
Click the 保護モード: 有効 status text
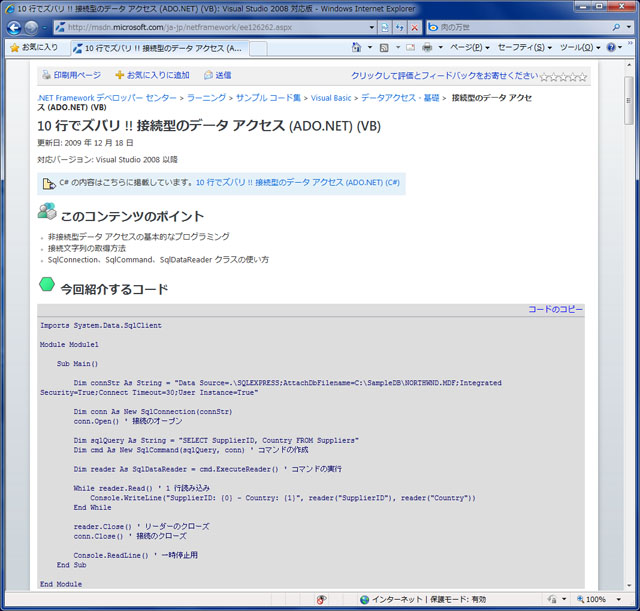(x=458, y=599)
